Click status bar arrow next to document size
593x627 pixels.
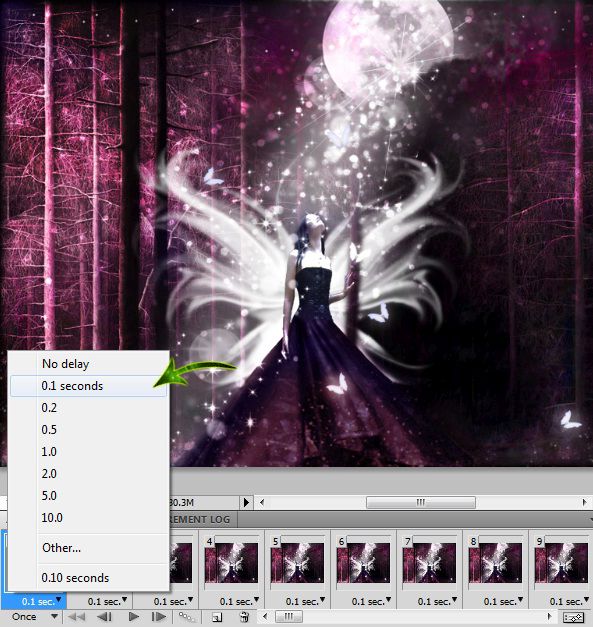point(246,502)
